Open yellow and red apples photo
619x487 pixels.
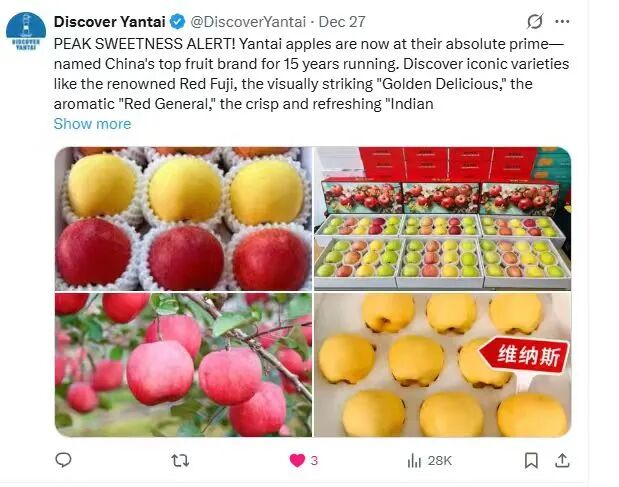point(183,219)
